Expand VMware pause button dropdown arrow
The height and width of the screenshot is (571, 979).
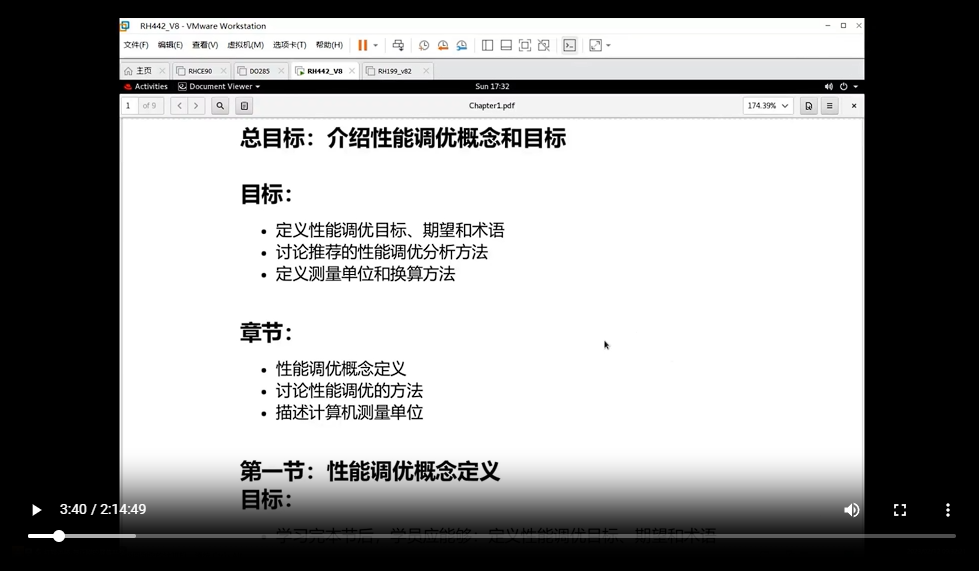coord(376,45)
